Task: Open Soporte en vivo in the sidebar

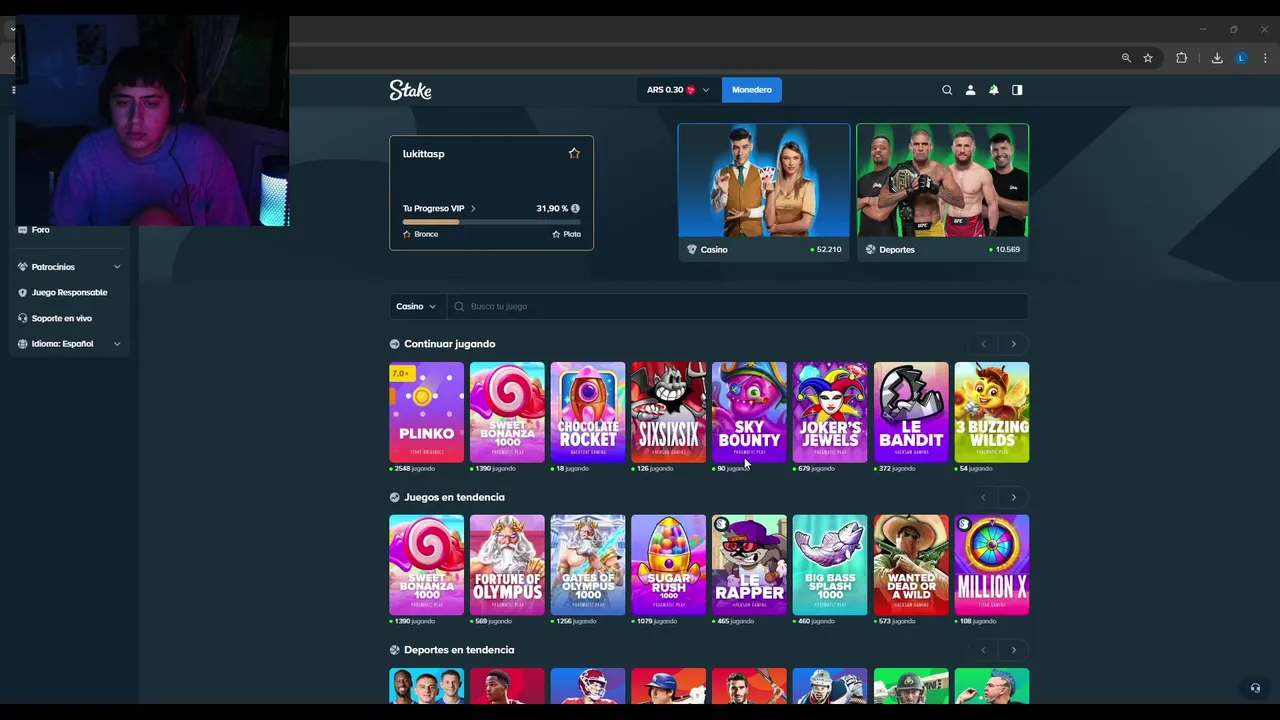Action: click(x=61, y=318)
